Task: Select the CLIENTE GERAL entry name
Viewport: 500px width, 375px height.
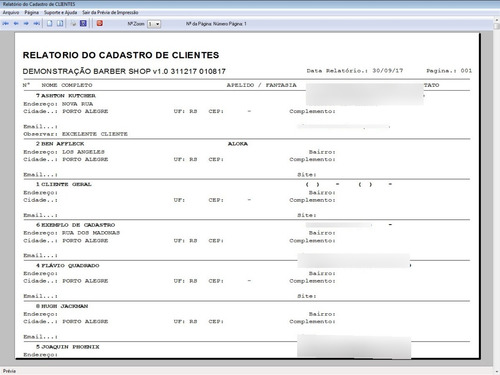Action: 66,184
